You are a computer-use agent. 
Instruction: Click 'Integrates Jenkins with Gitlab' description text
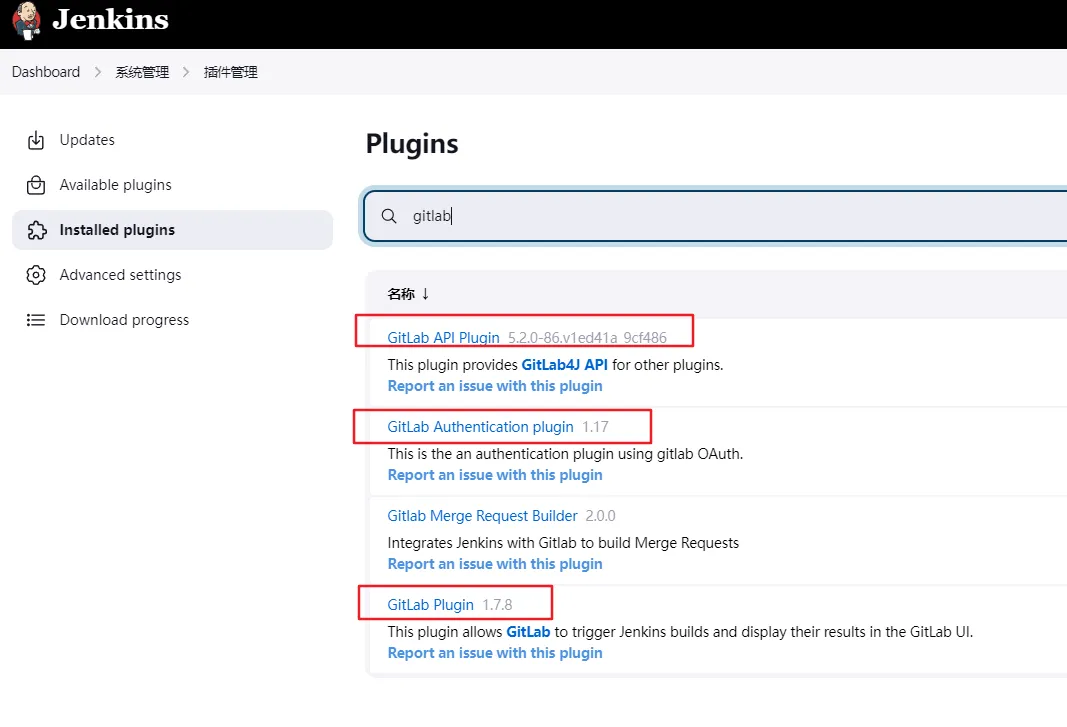click(x=563, y=543)
